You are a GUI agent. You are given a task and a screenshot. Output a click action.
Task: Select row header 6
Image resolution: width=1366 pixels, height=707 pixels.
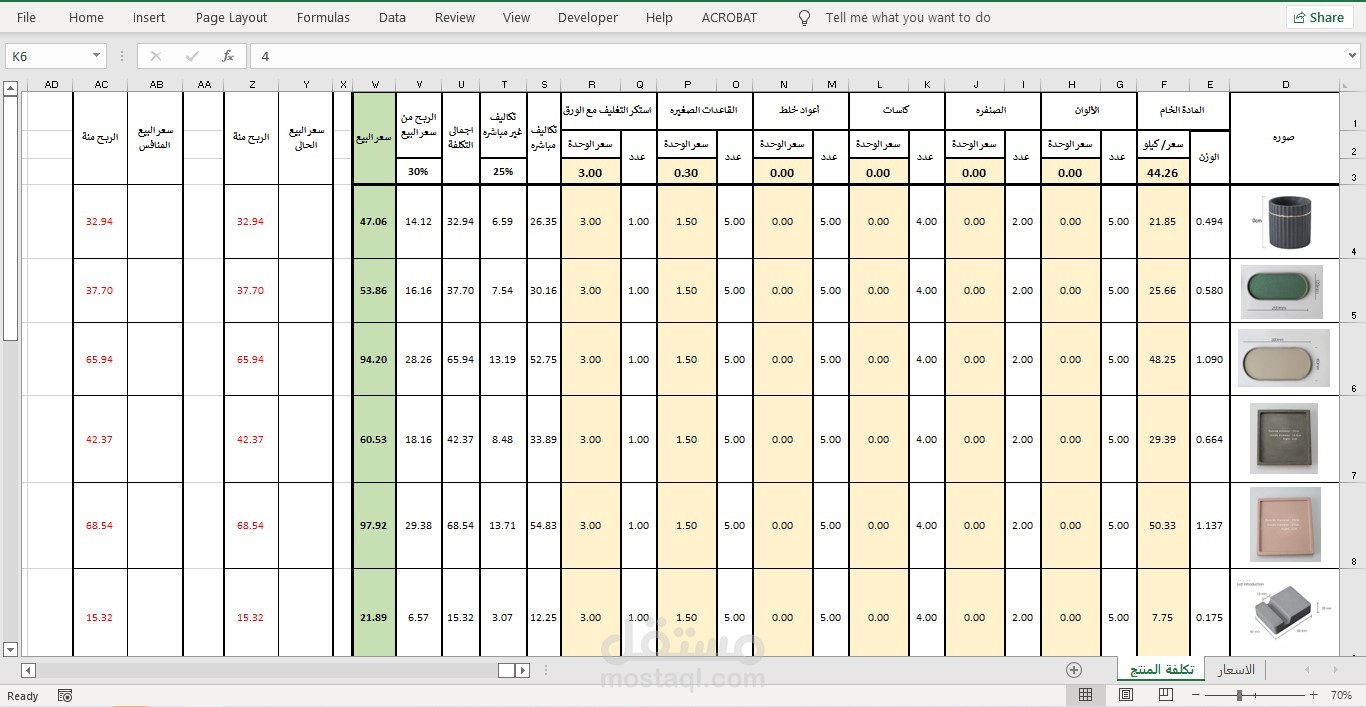1352,359
